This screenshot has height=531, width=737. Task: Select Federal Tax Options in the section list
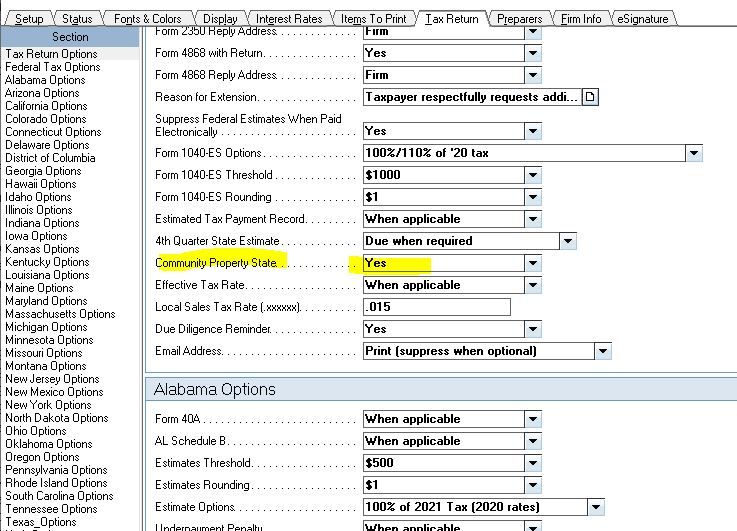(x=52, y=67)
